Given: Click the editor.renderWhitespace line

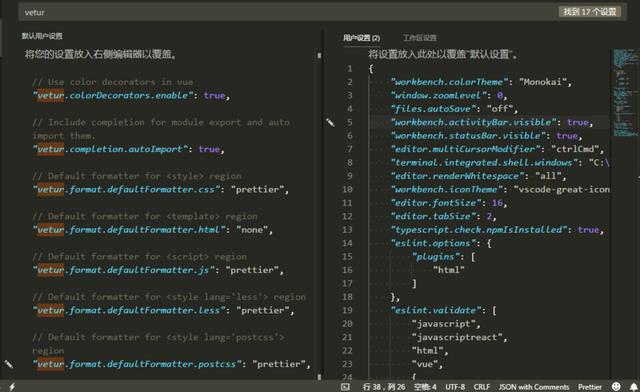Looking at the screenshot, I should (478, 176).
